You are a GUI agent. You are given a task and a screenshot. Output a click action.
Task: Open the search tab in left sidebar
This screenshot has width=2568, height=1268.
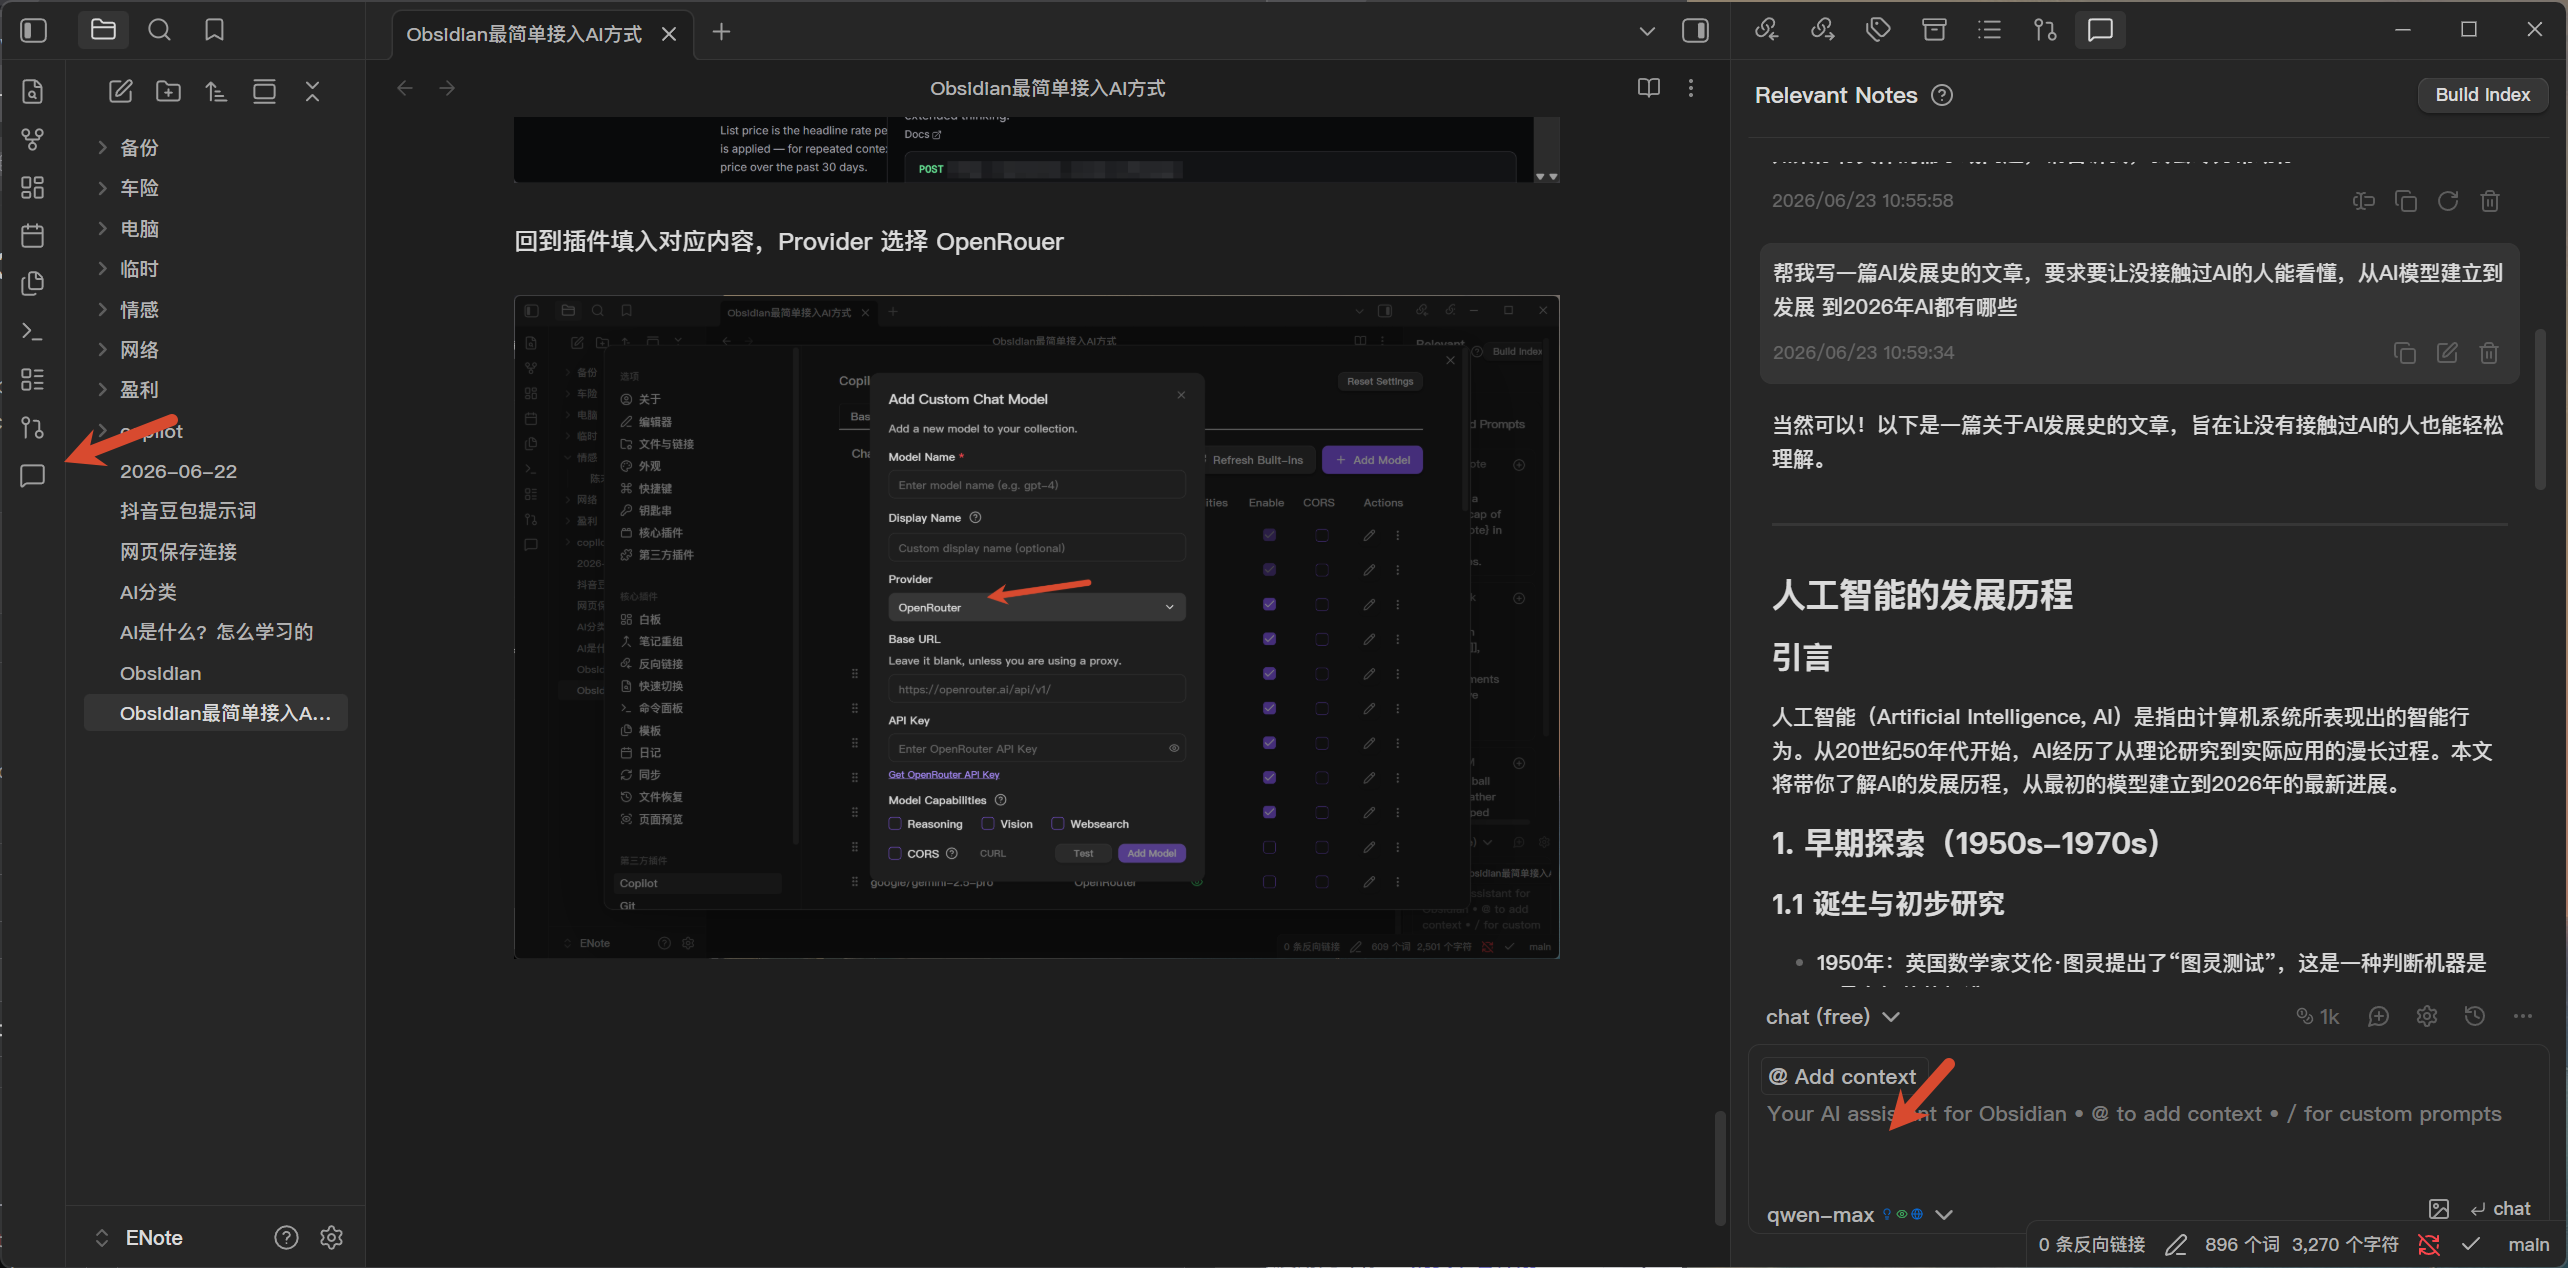[159, 31]
